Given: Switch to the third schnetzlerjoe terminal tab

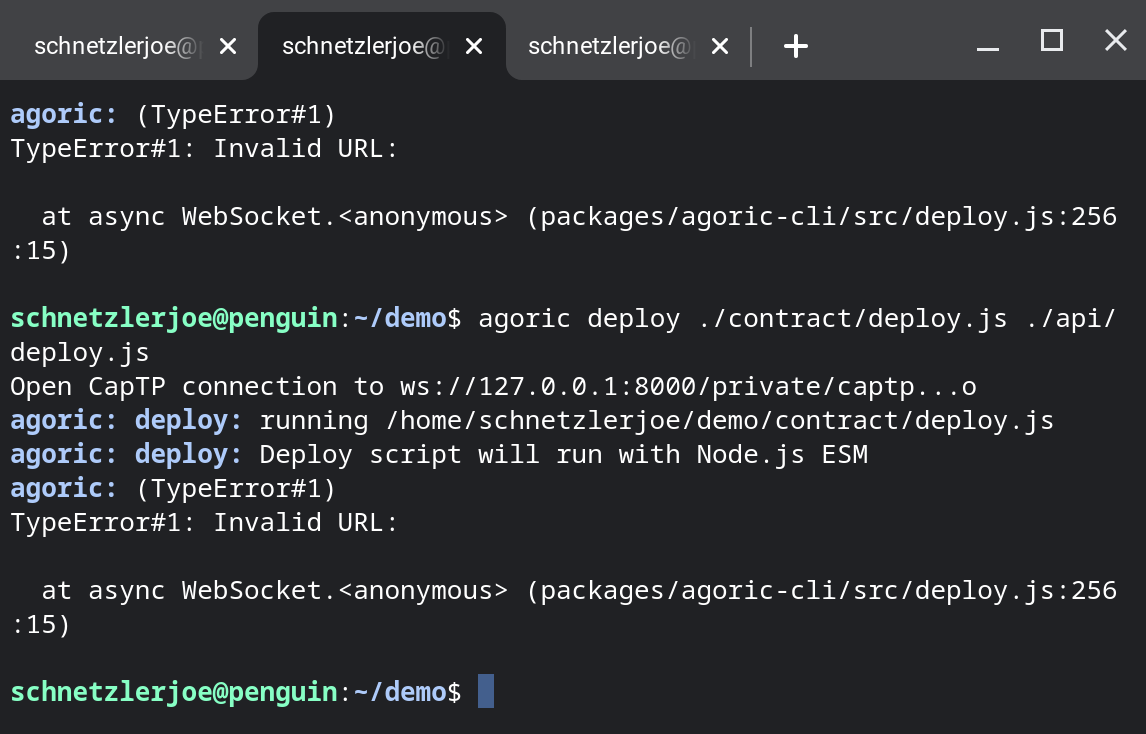Looking at the screenshot, I should tap(610, 45).
